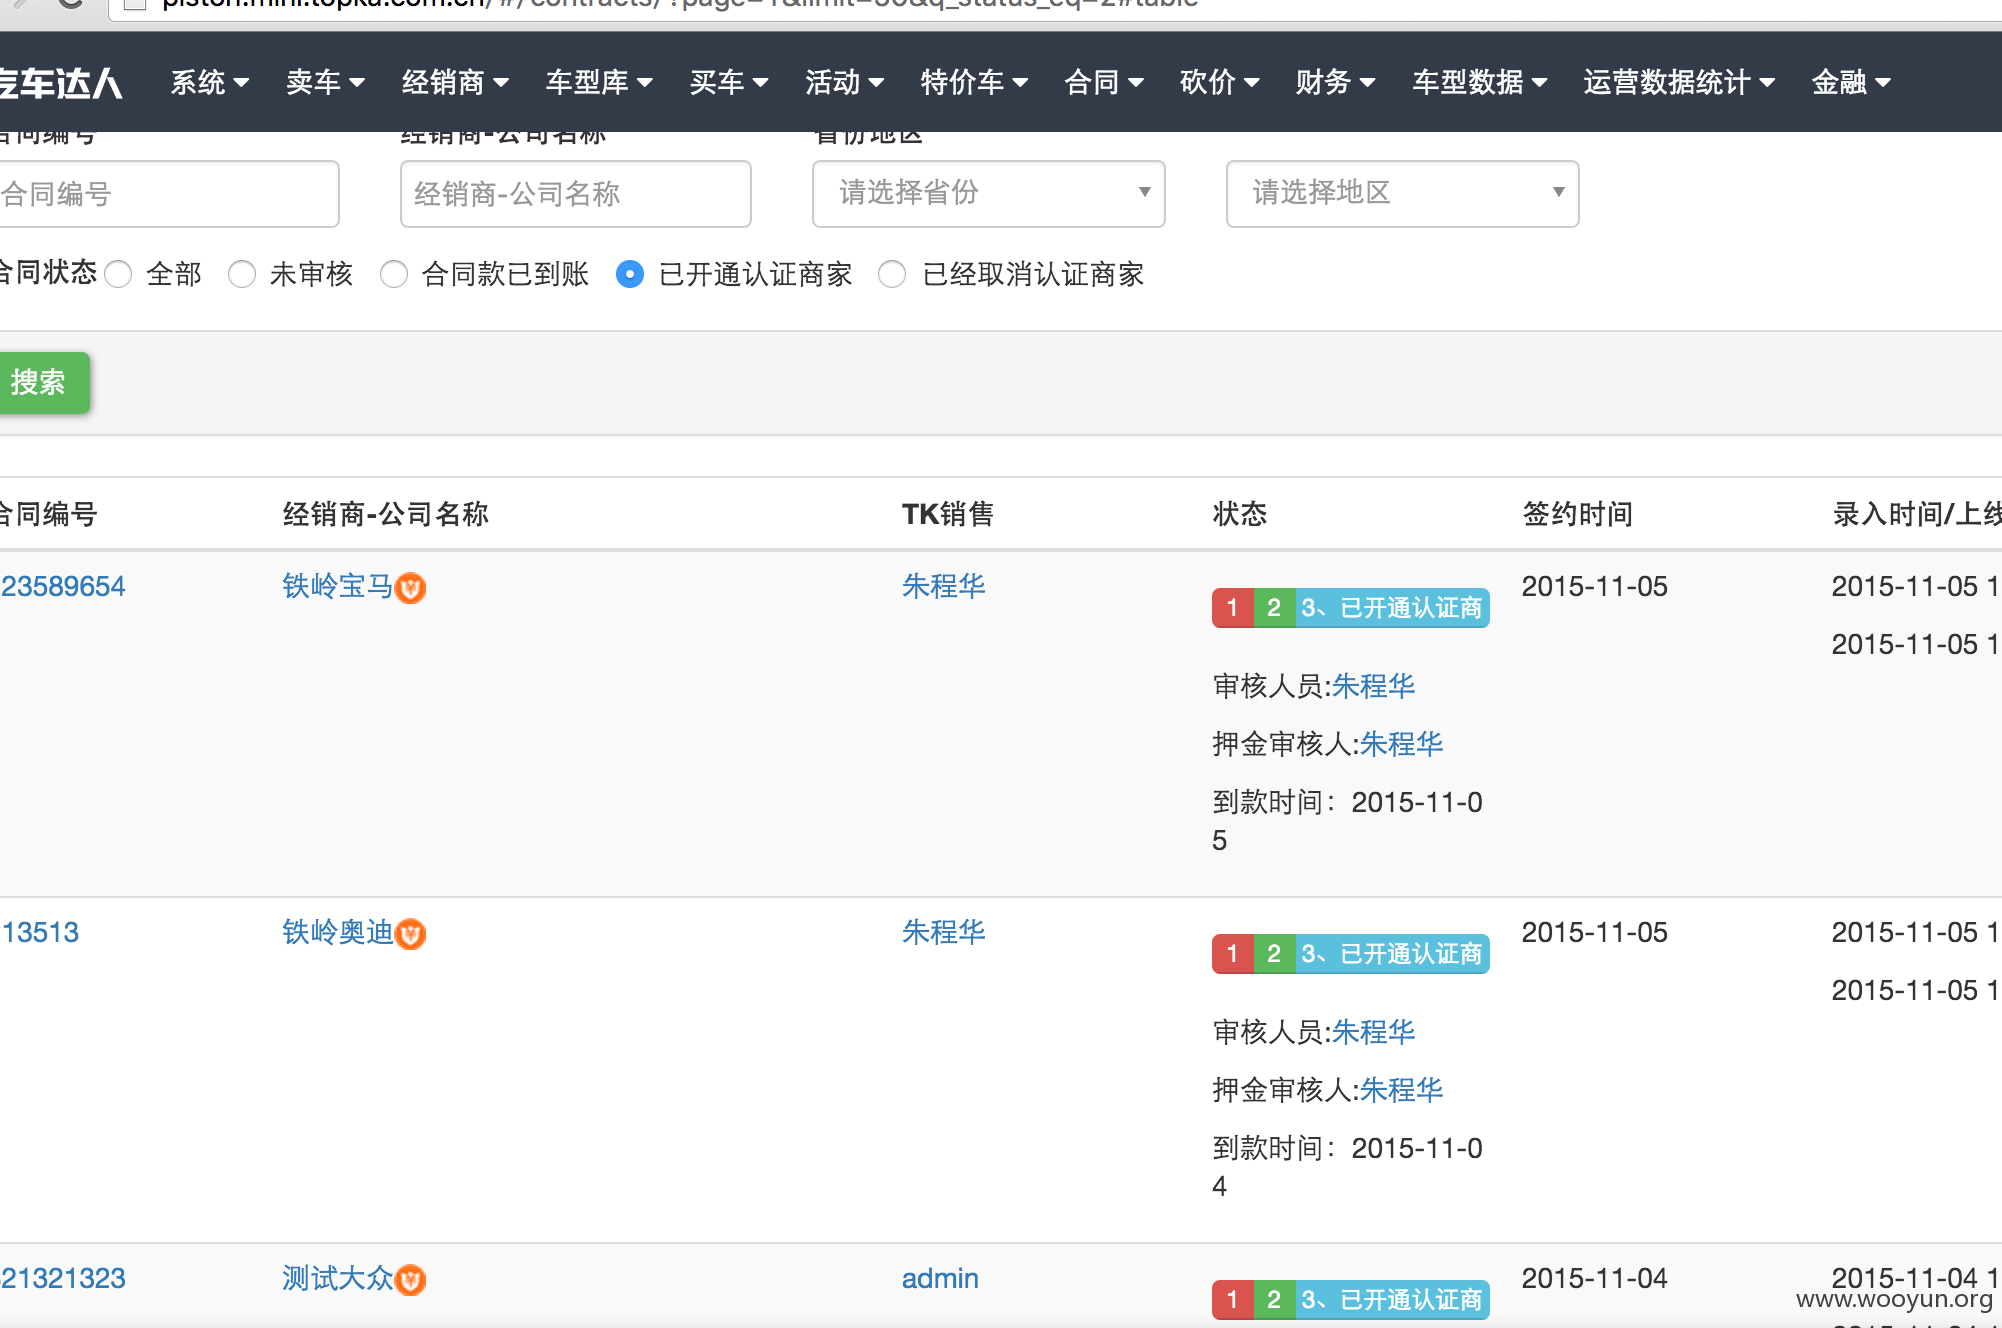Click verified badge icon next to 铁岭奥迪
This screenshot has width=2002, height=1328.
(410, 934)
